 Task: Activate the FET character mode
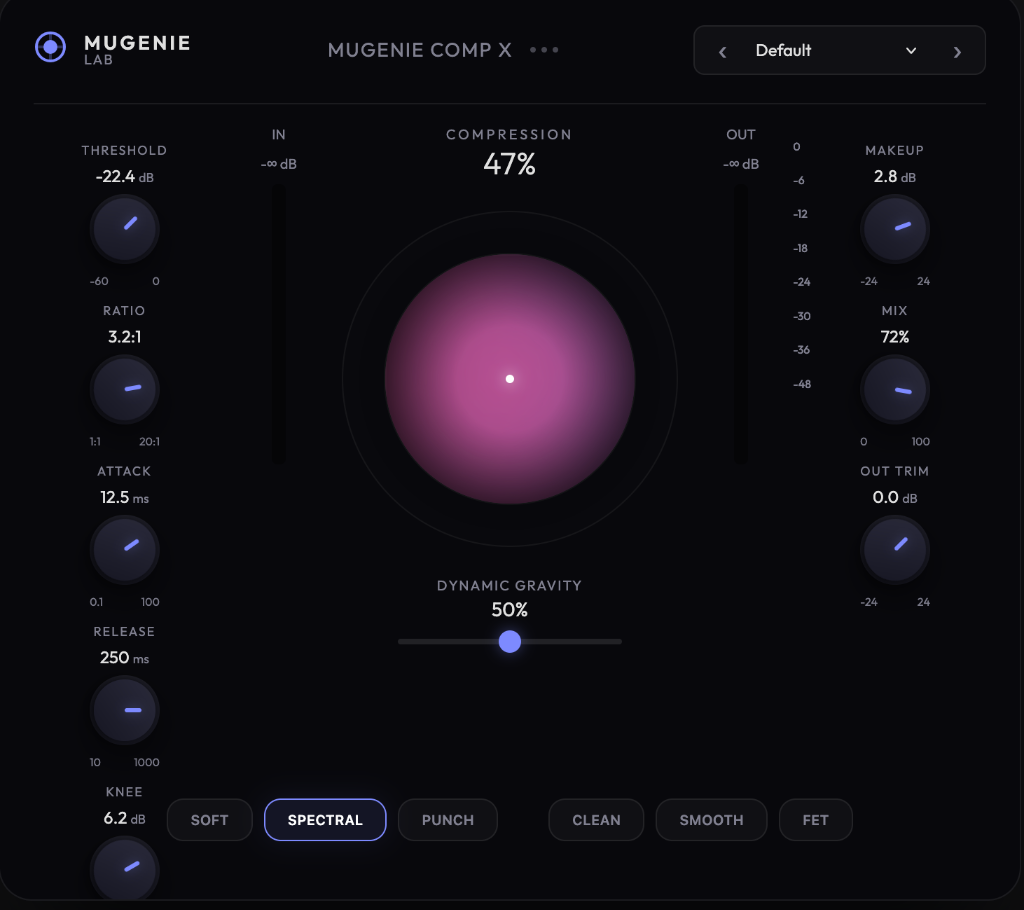(x=815, y=819)
